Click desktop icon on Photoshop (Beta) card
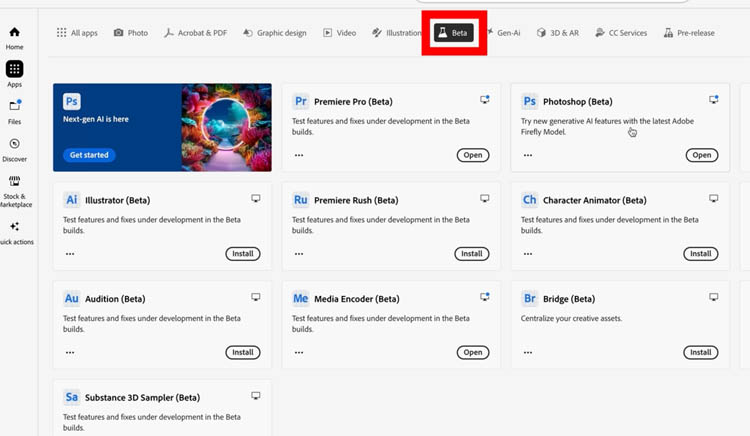Viewport: 750px width, 436px height. tap(714, 99)
